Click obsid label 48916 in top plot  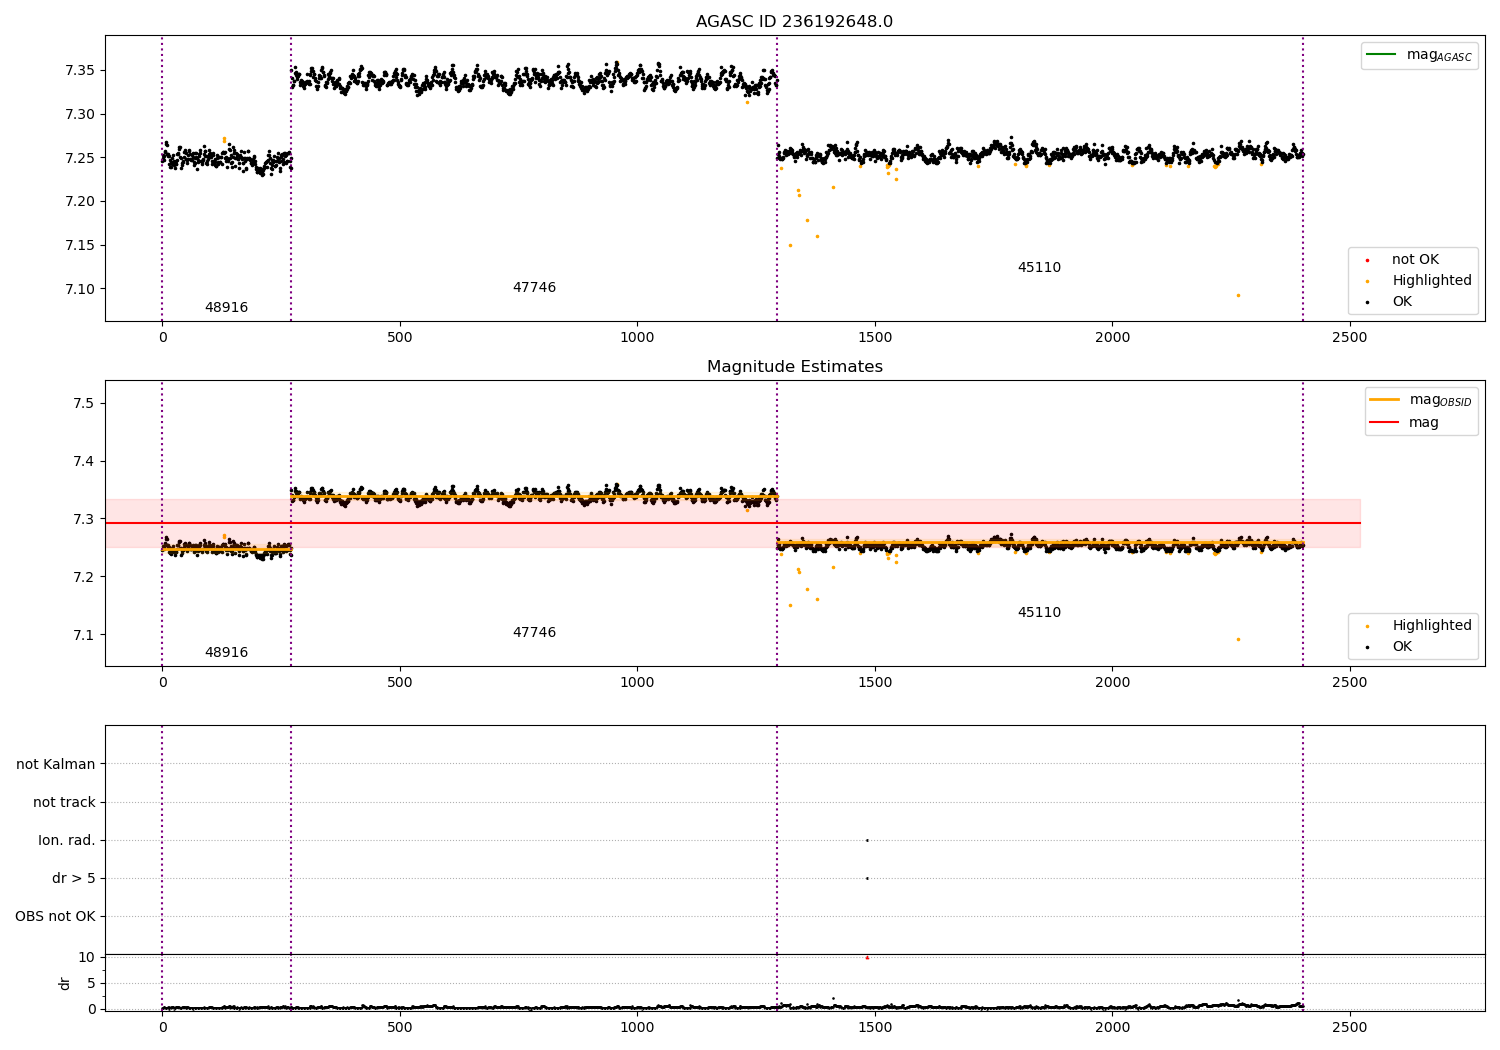[226, 308]
